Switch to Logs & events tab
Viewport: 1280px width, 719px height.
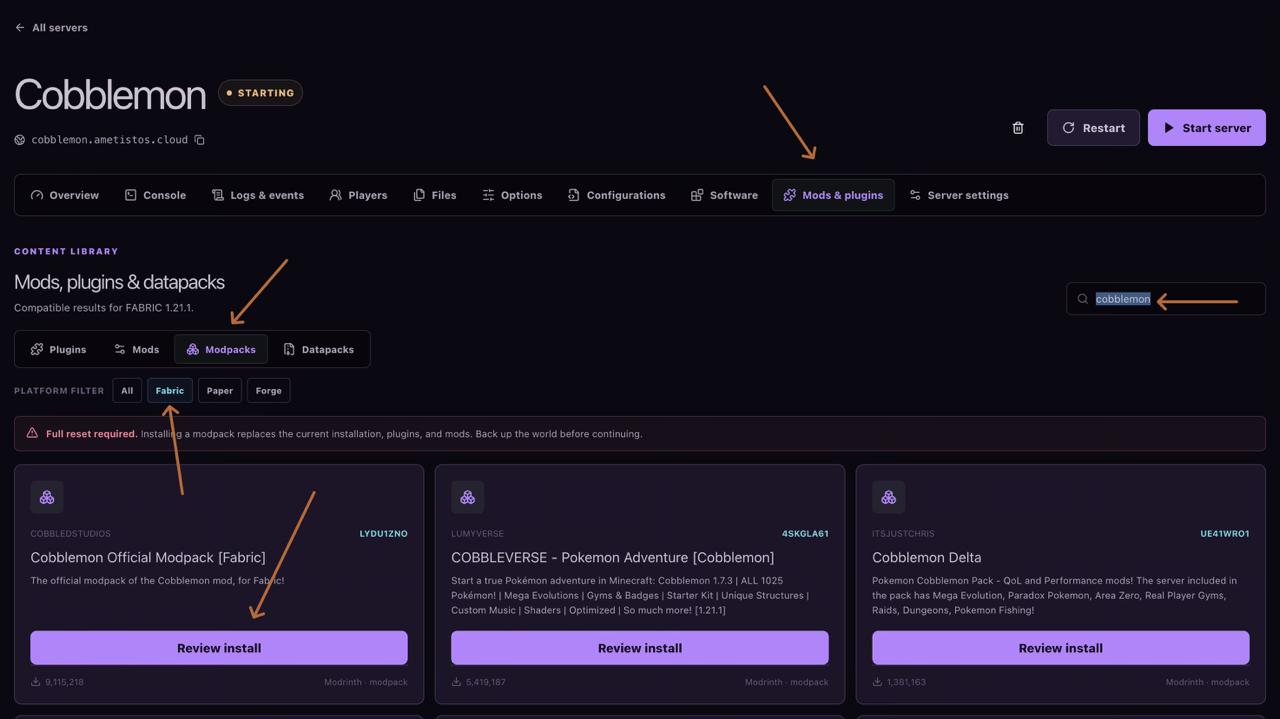258,195
